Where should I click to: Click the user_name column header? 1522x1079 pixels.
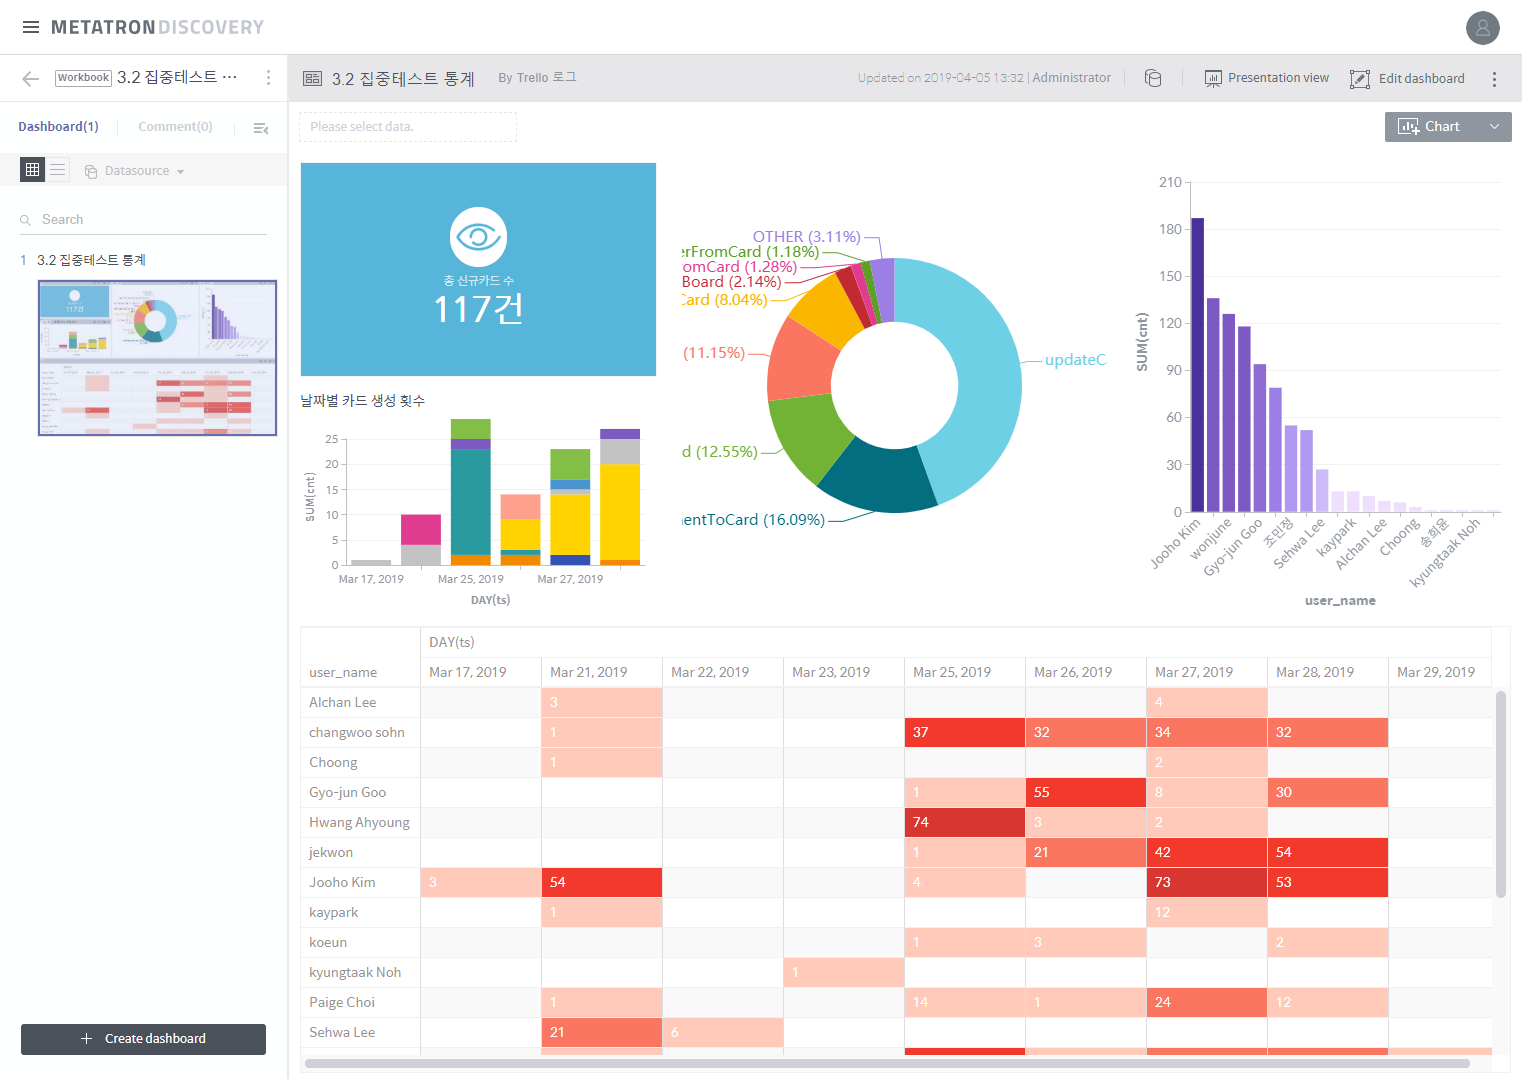tap(343, 672)
